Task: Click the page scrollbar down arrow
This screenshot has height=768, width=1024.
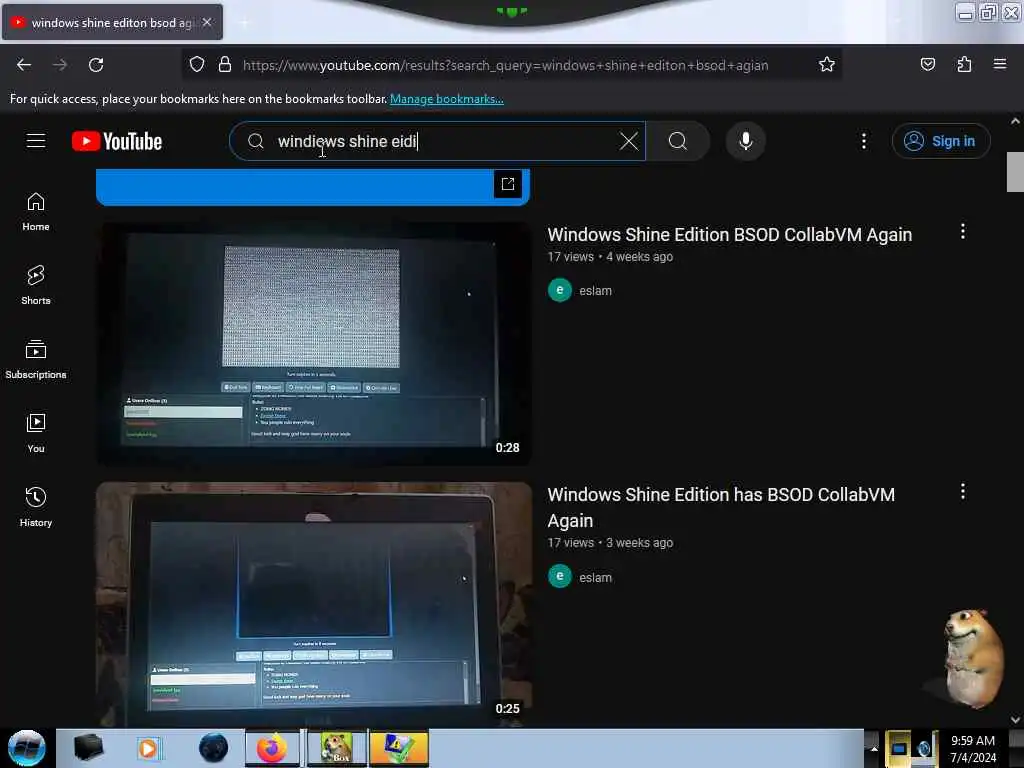Action: coord(1015,720)
